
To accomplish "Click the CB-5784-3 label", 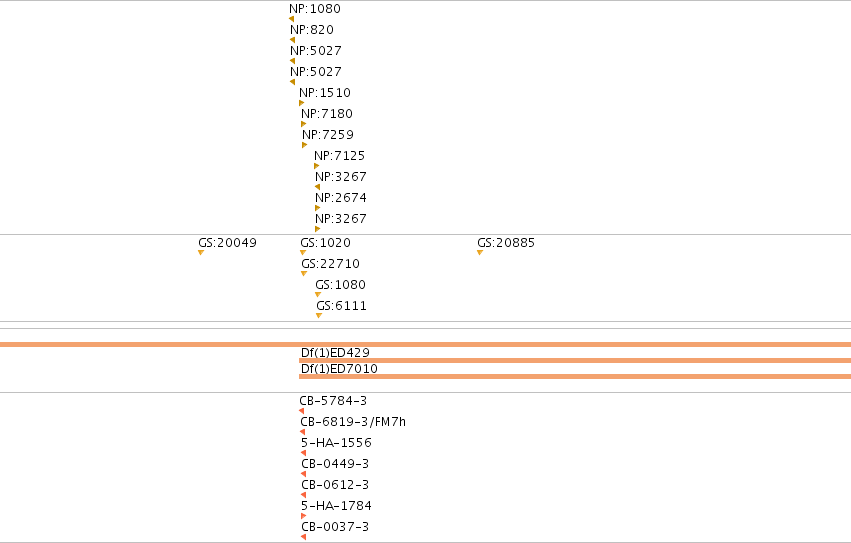I will pyautogui.click(x=333, y=401).
